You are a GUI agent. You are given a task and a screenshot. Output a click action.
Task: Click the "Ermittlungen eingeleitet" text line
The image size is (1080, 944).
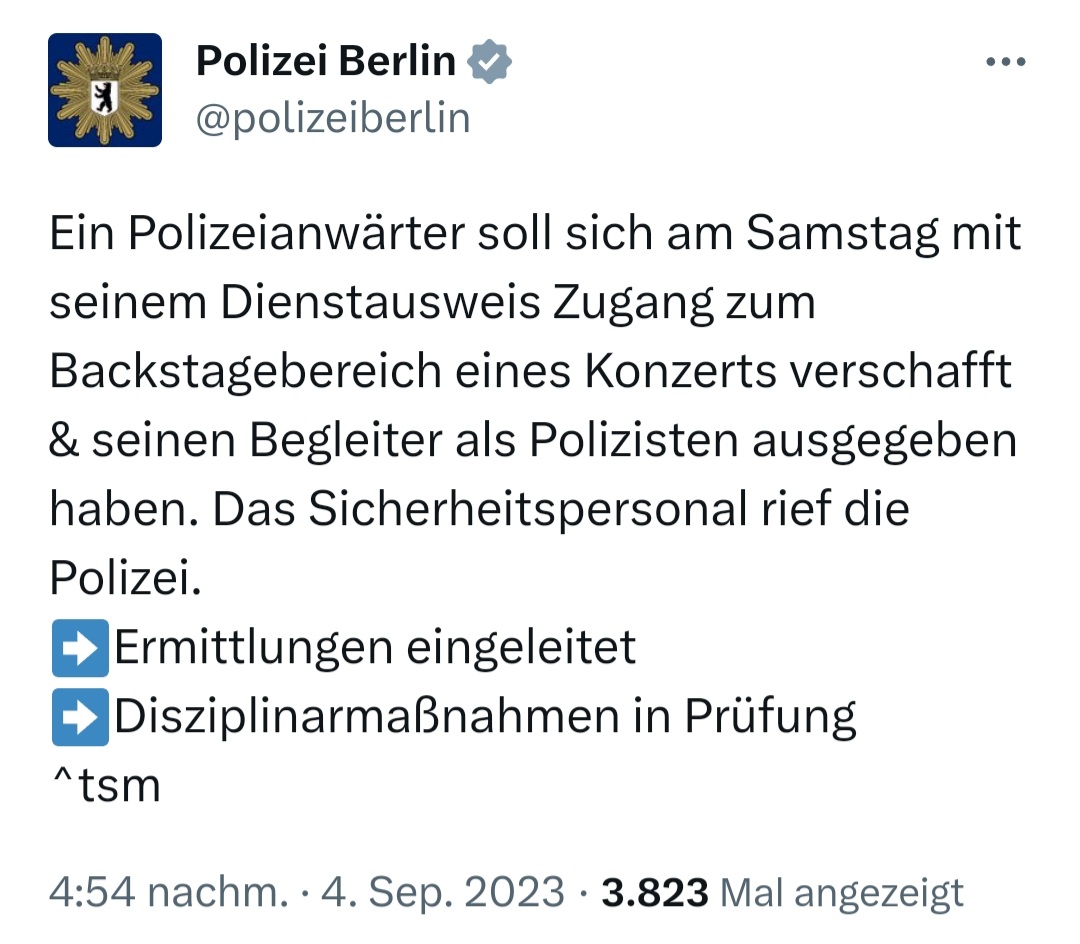coord(375,648)
